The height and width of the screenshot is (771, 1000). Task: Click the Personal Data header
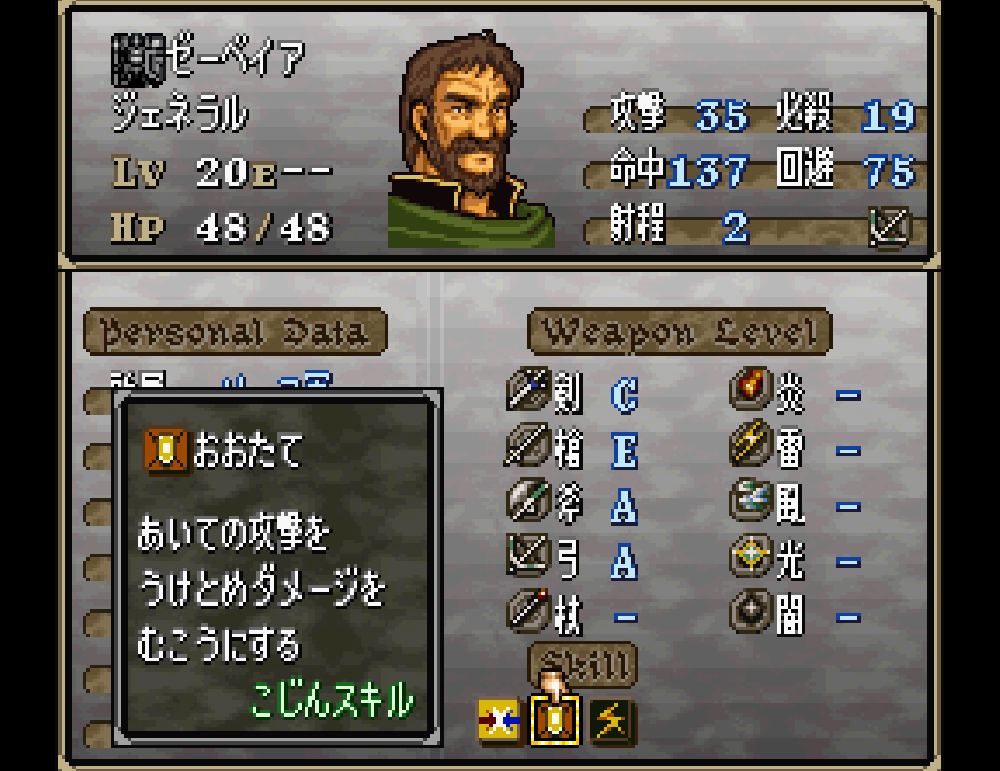[235, 332]
